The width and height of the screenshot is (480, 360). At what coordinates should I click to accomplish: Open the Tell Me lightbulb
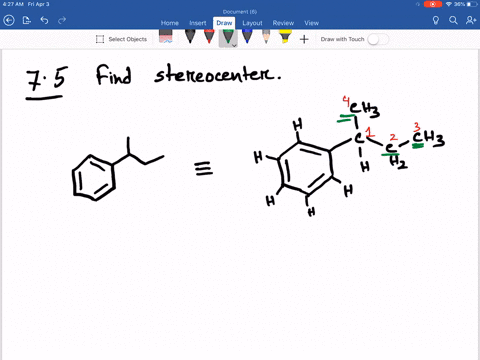click(436, 21)
